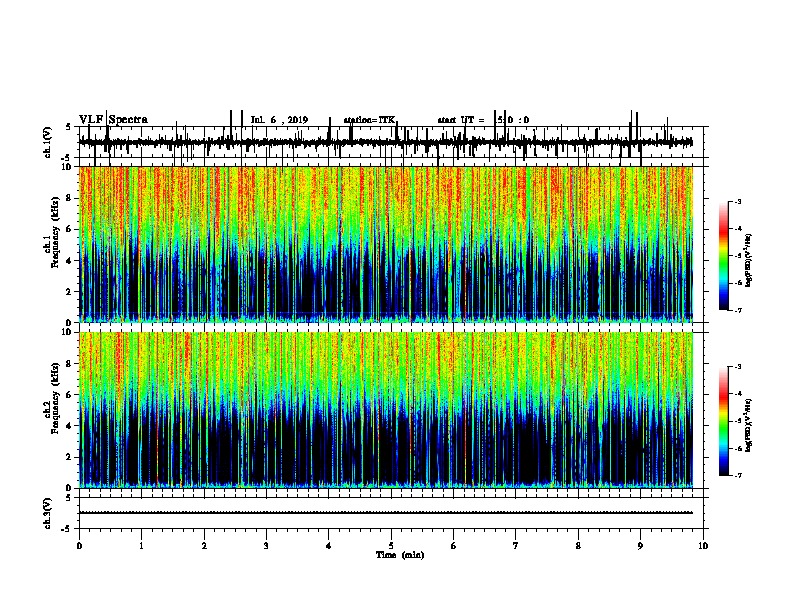
Task: Click the "-7" label on ch.2 color bar
Action: click(737, 475)
